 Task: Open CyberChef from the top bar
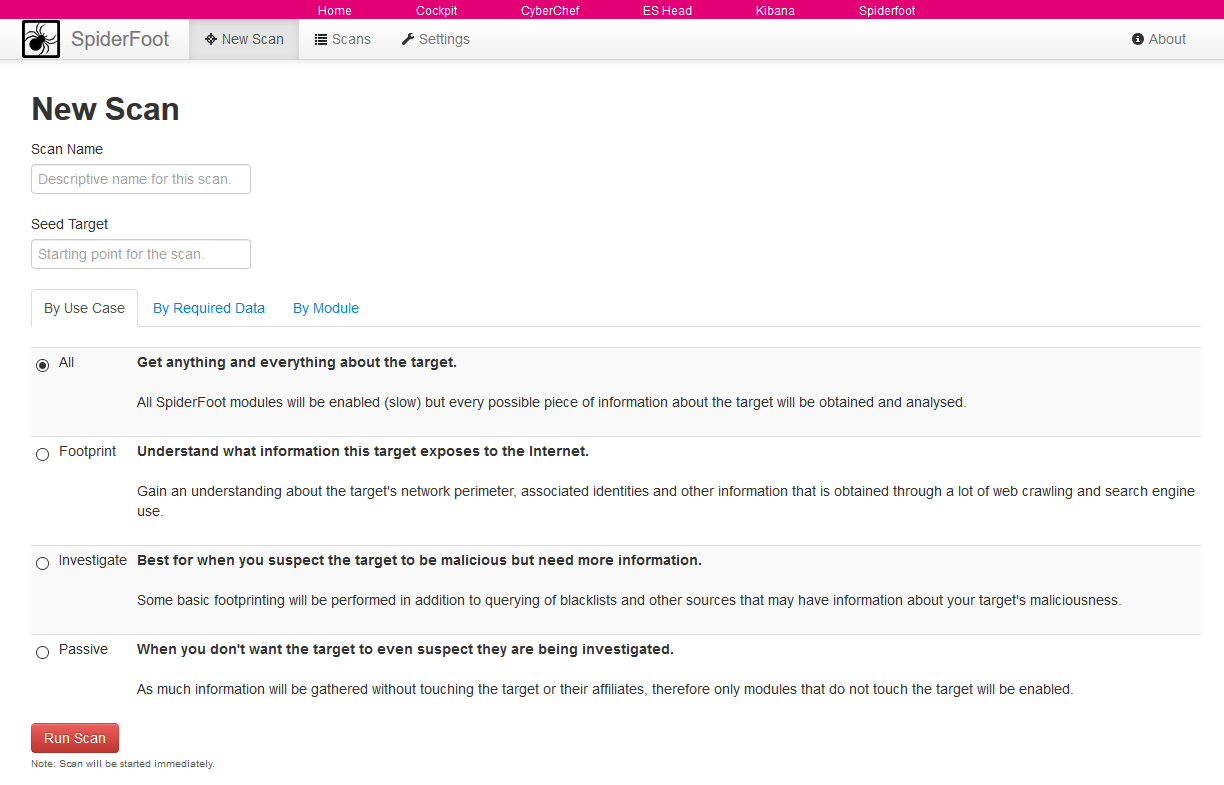click(x=550, y=11)
